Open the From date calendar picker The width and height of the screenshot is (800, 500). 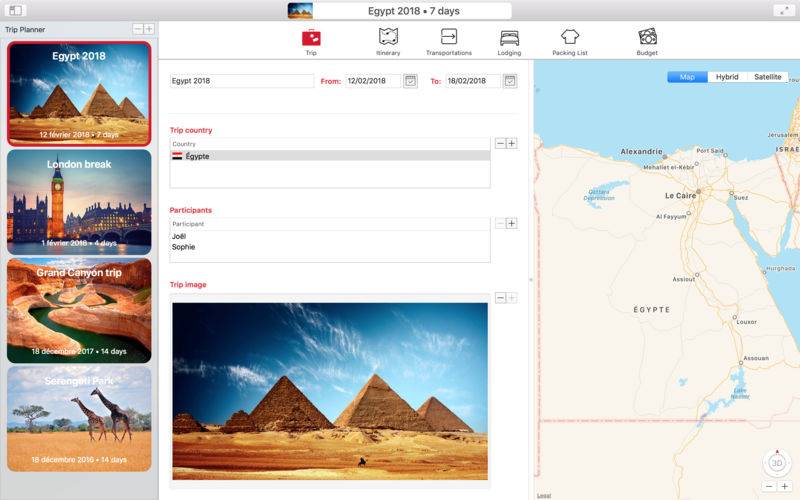tap(410, 81)
